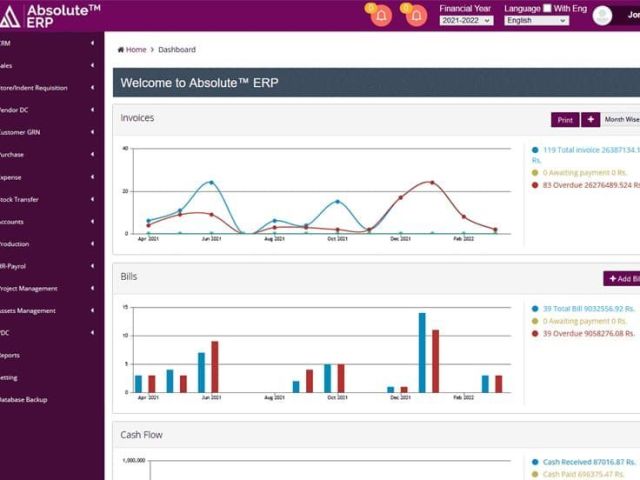Go to the Home breadcrumb link
The width and height of the screenshot is (640, 480).
[x=136, y=49]
